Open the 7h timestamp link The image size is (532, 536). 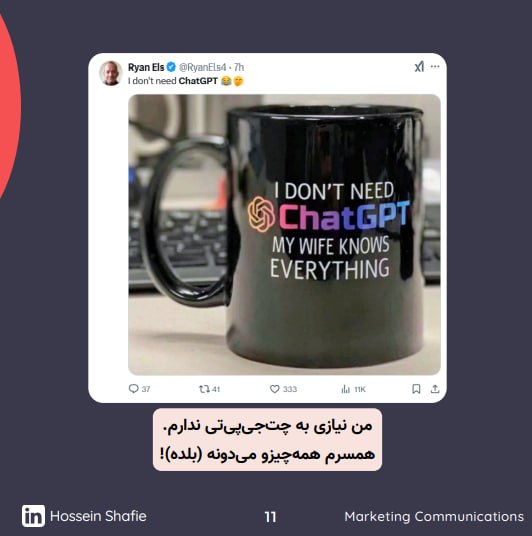[x=239, y=67]
